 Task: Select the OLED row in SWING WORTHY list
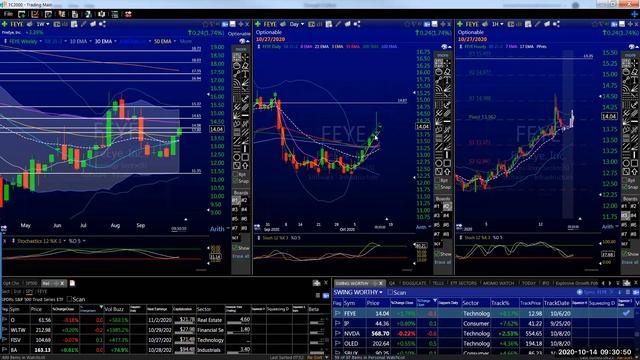pyautogui.click(x=486, y=343)
